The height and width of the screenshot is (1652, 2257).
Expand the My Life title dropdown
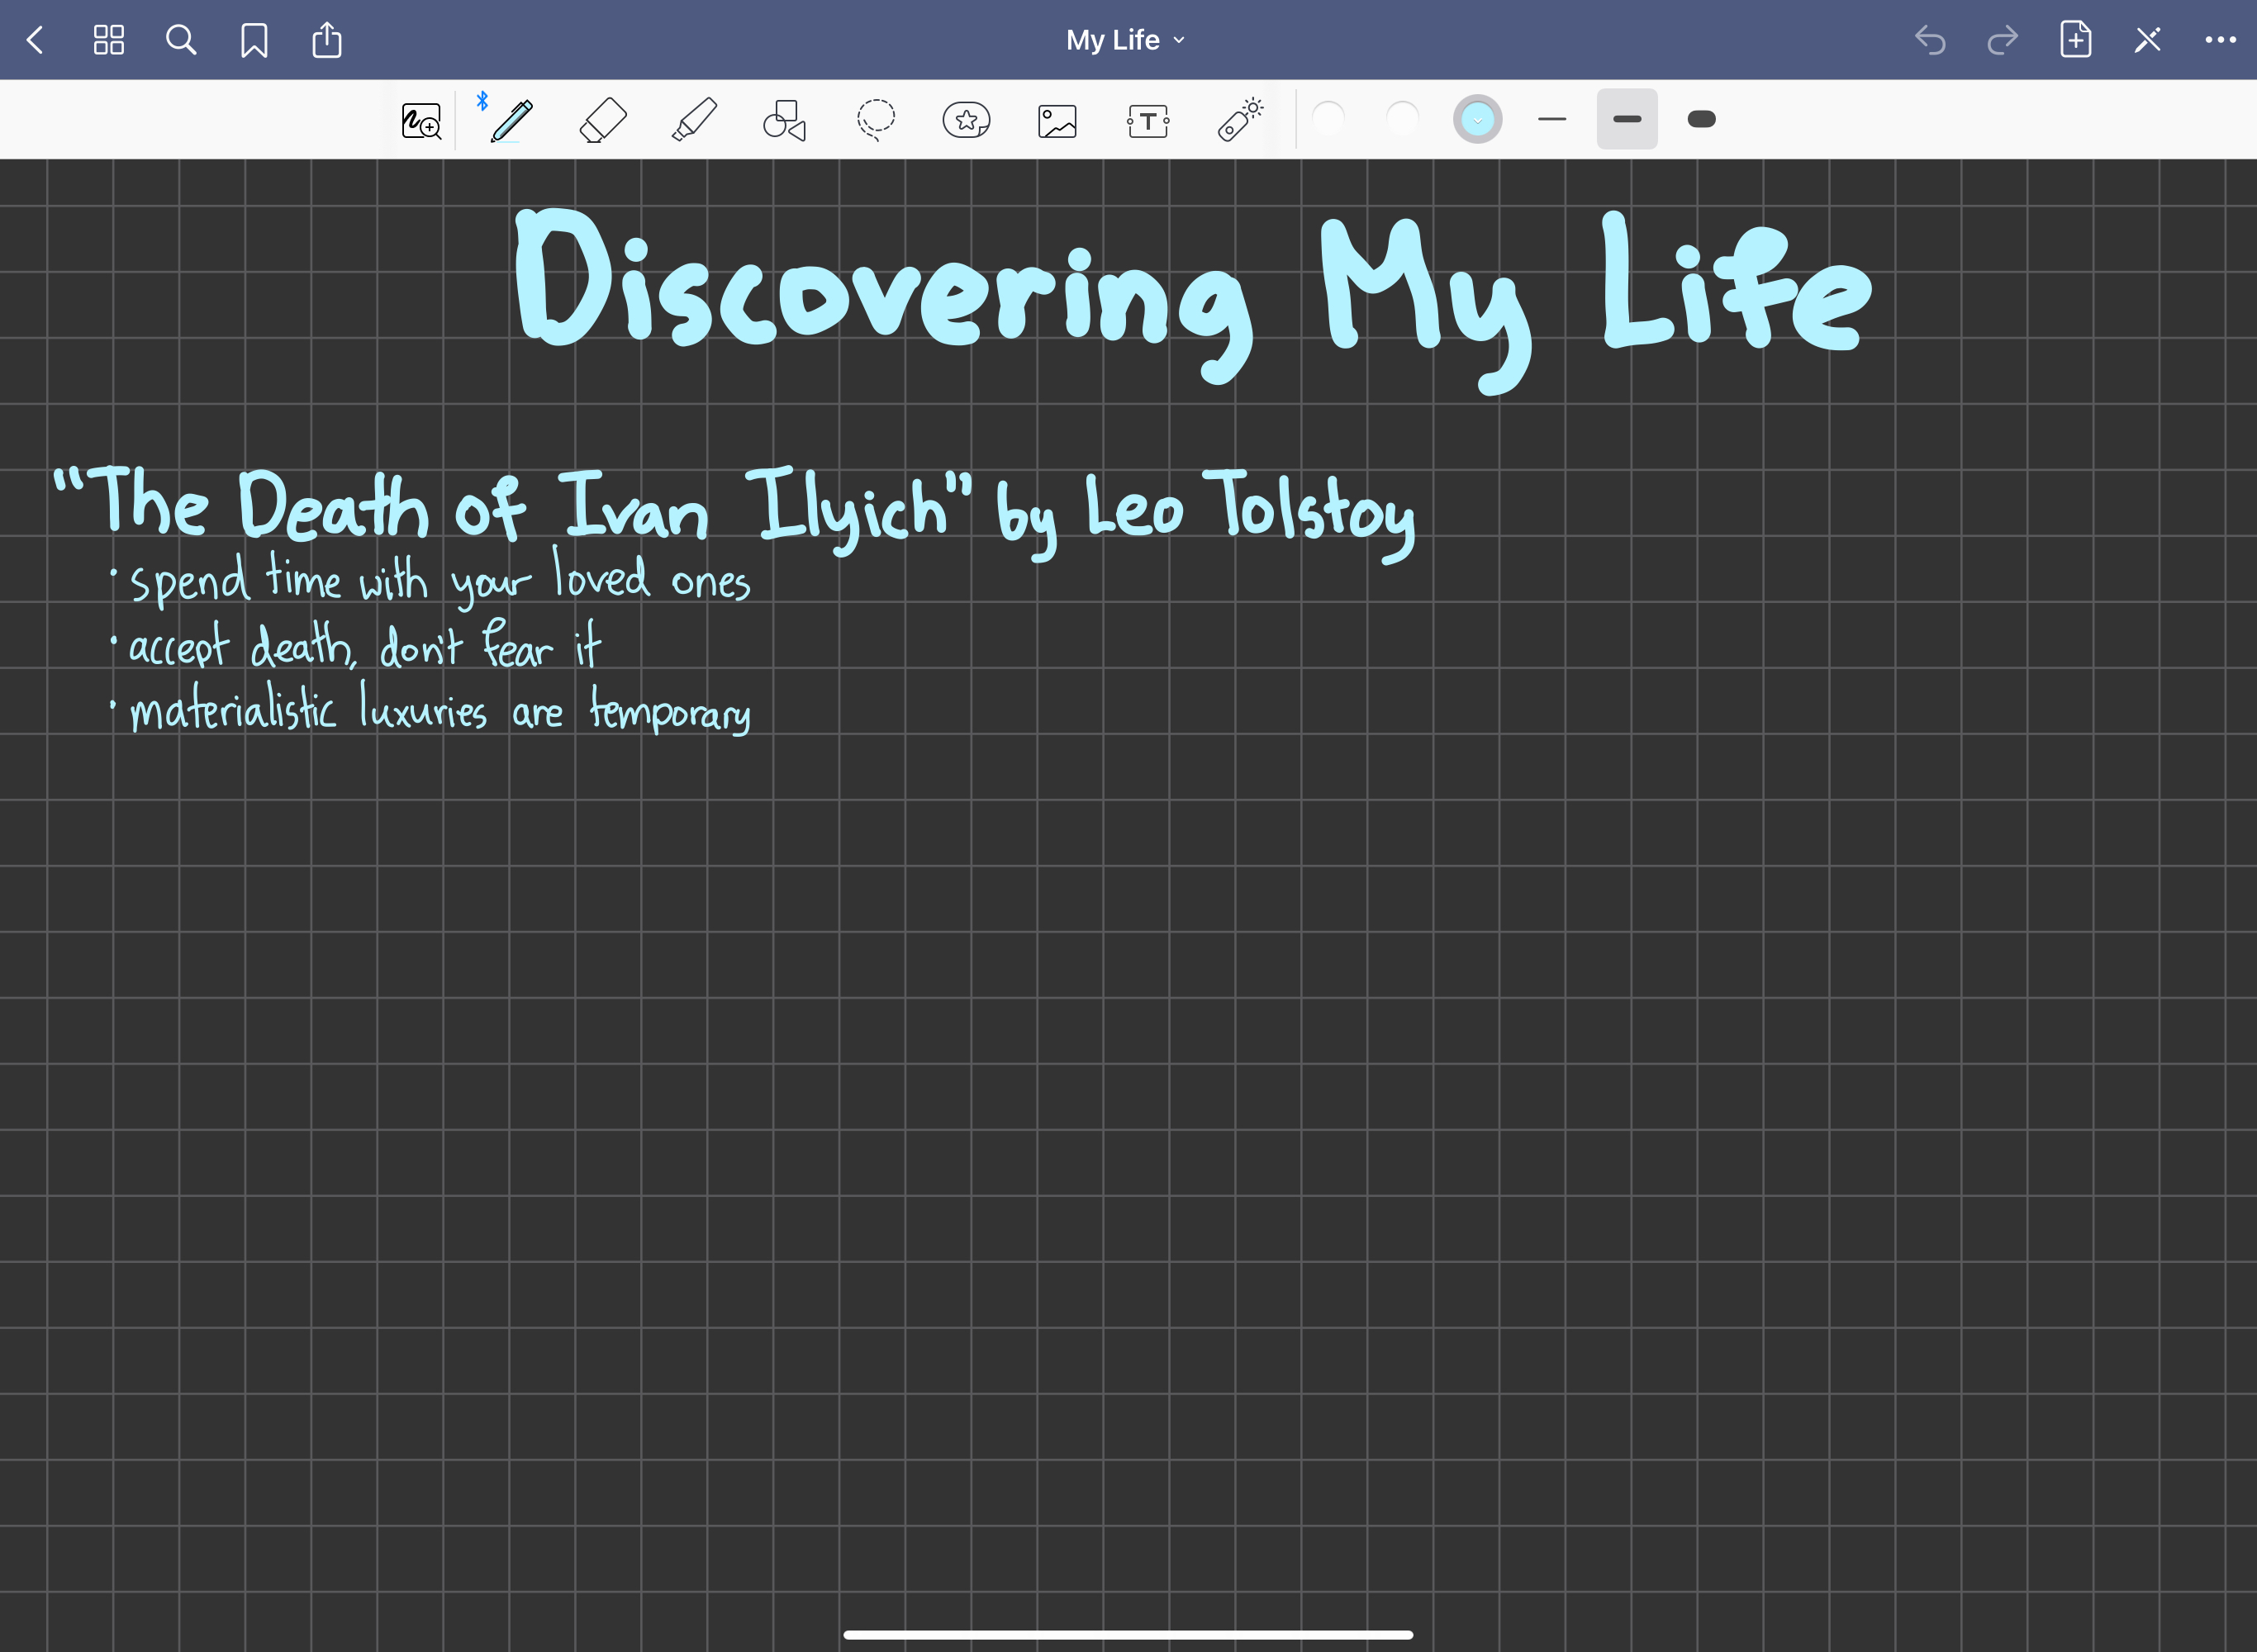pyautogui.click(x=1125, y=40)
